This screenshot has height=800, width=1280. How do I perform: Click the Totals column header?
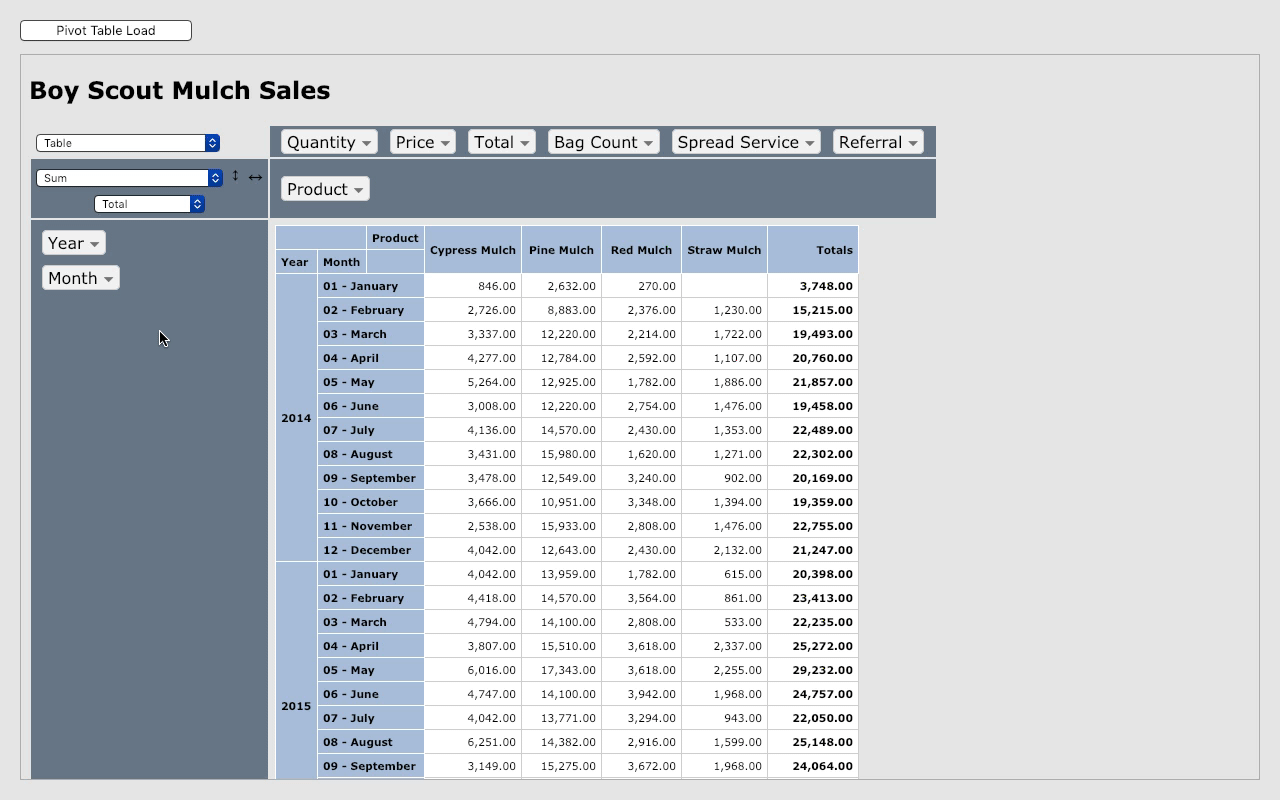tap(834, 249)
